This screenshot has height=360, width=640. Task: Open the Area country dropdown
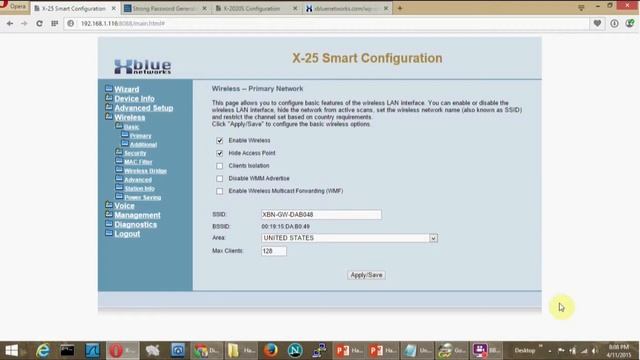[x=349, y=238]
